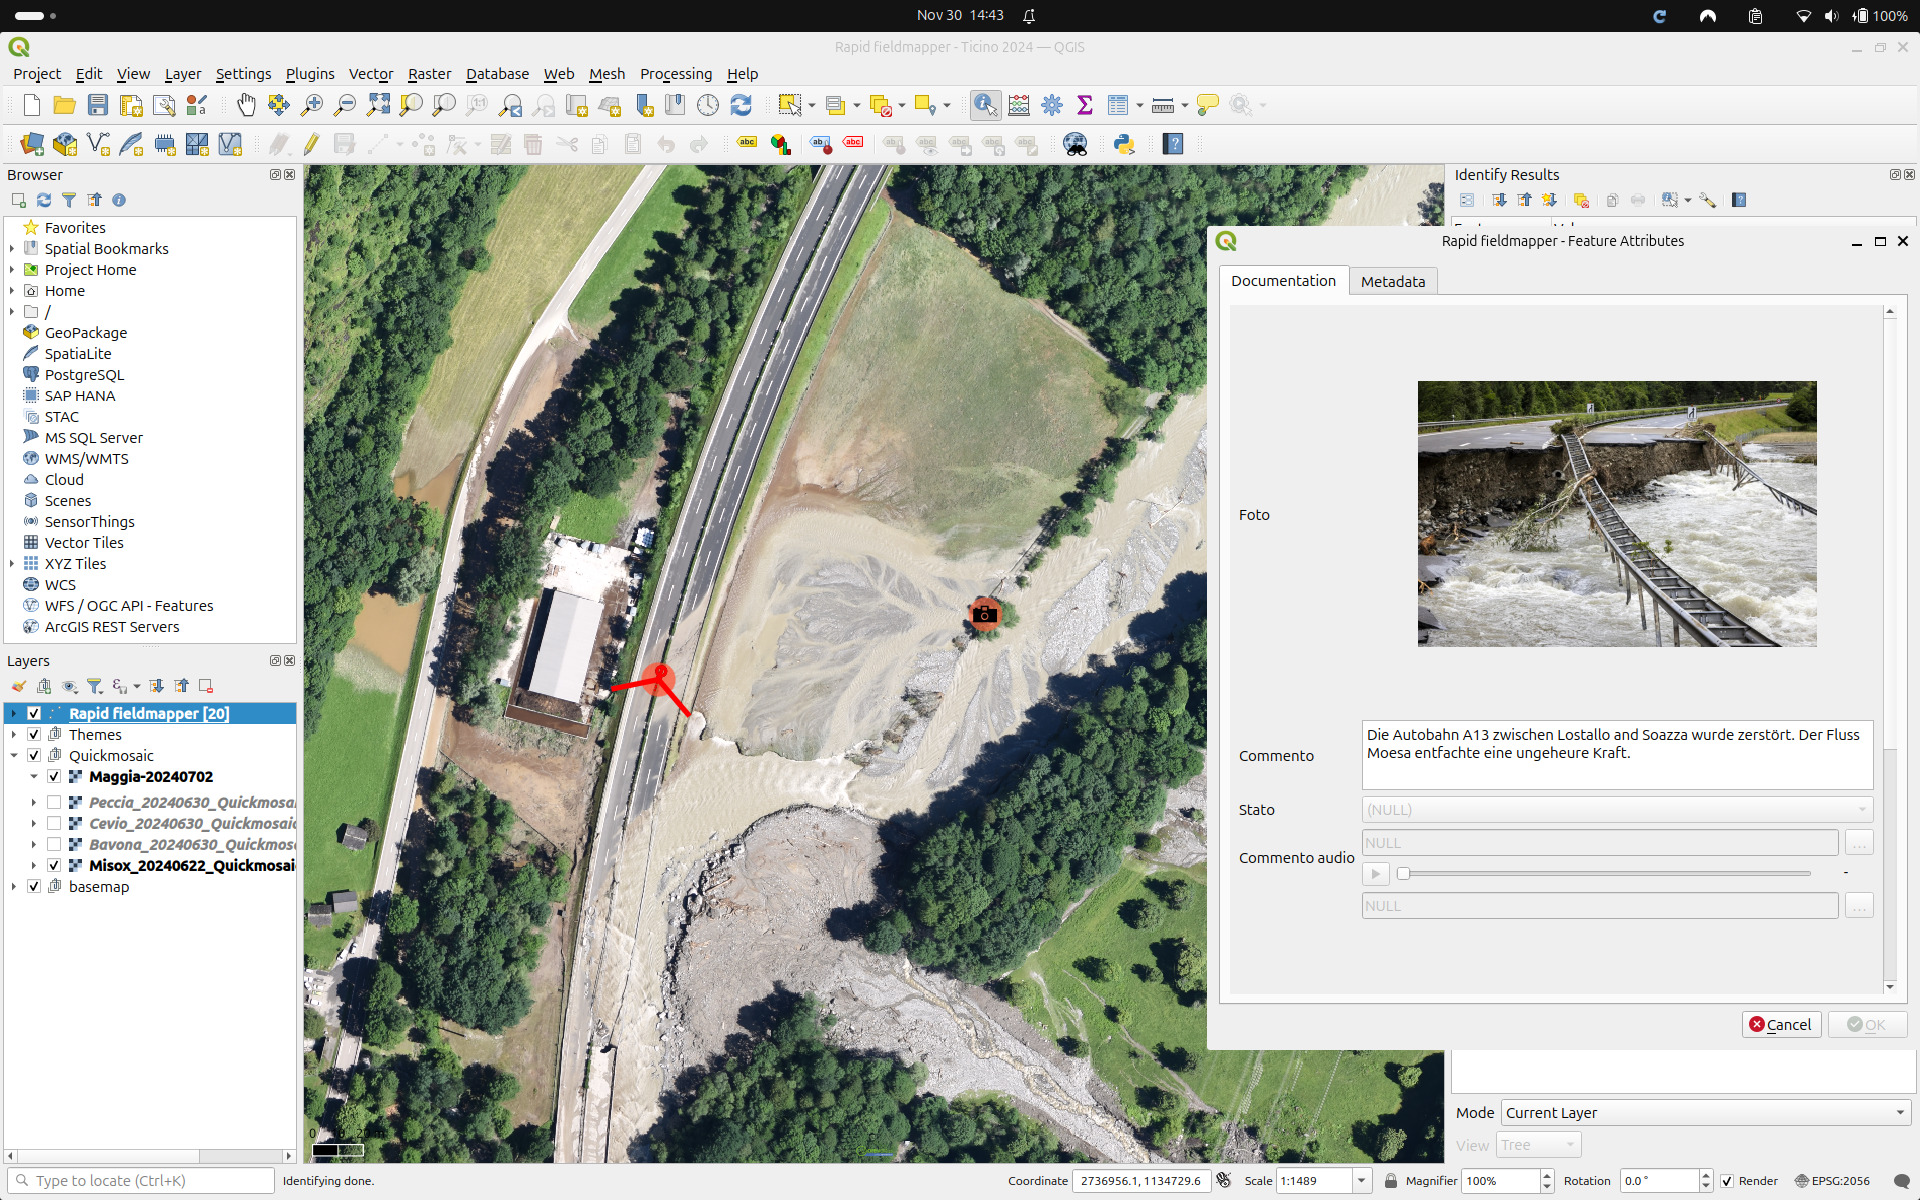The width and height of the screenshot is (1920, 1200).
Task: Open the Python console icon
Action: tap(1124, 144)
